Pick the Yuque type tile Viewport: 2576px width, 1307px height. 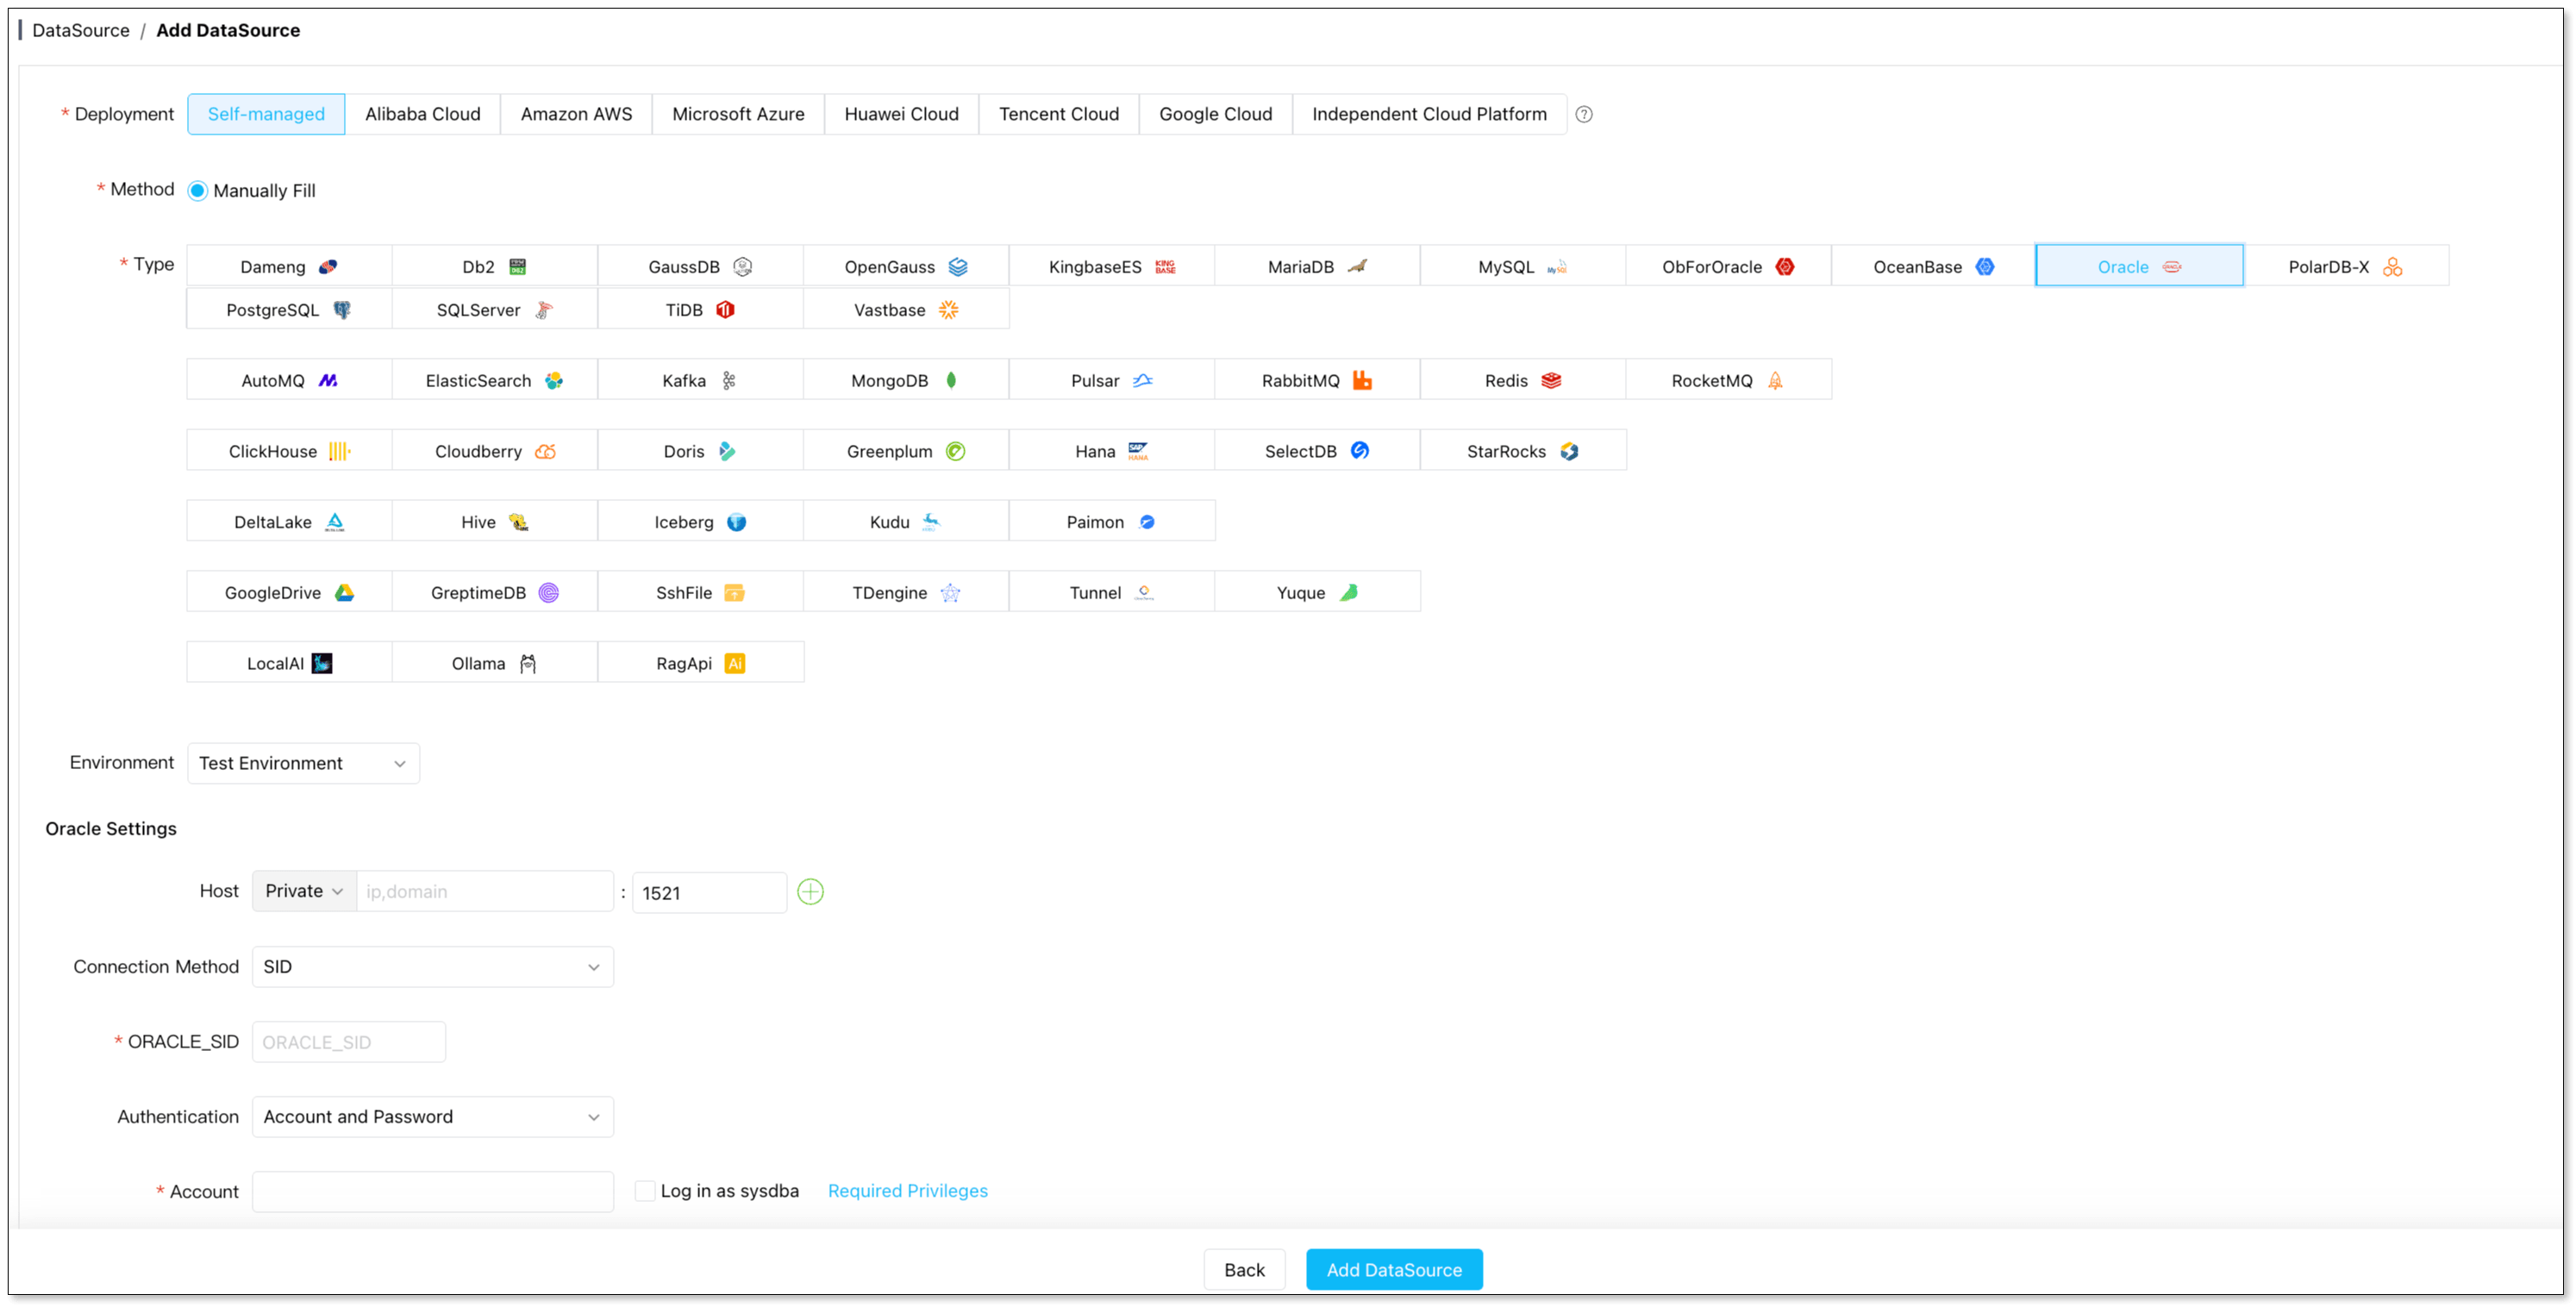[x=1317, y=592]
